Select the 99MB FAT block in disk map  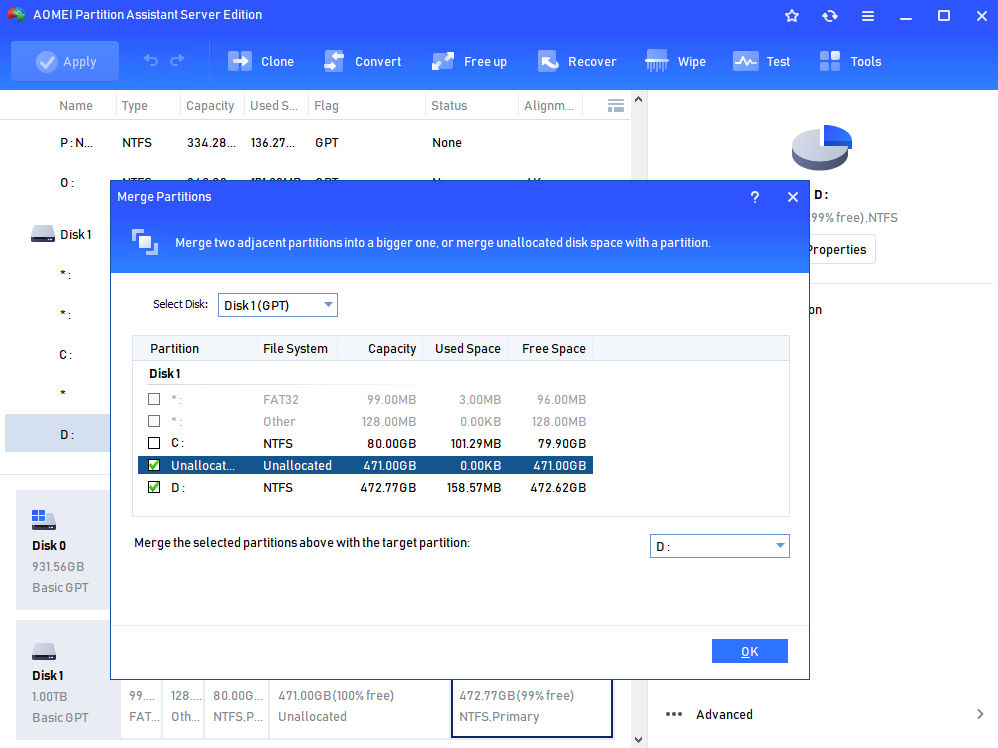click(x=141, y=708)
